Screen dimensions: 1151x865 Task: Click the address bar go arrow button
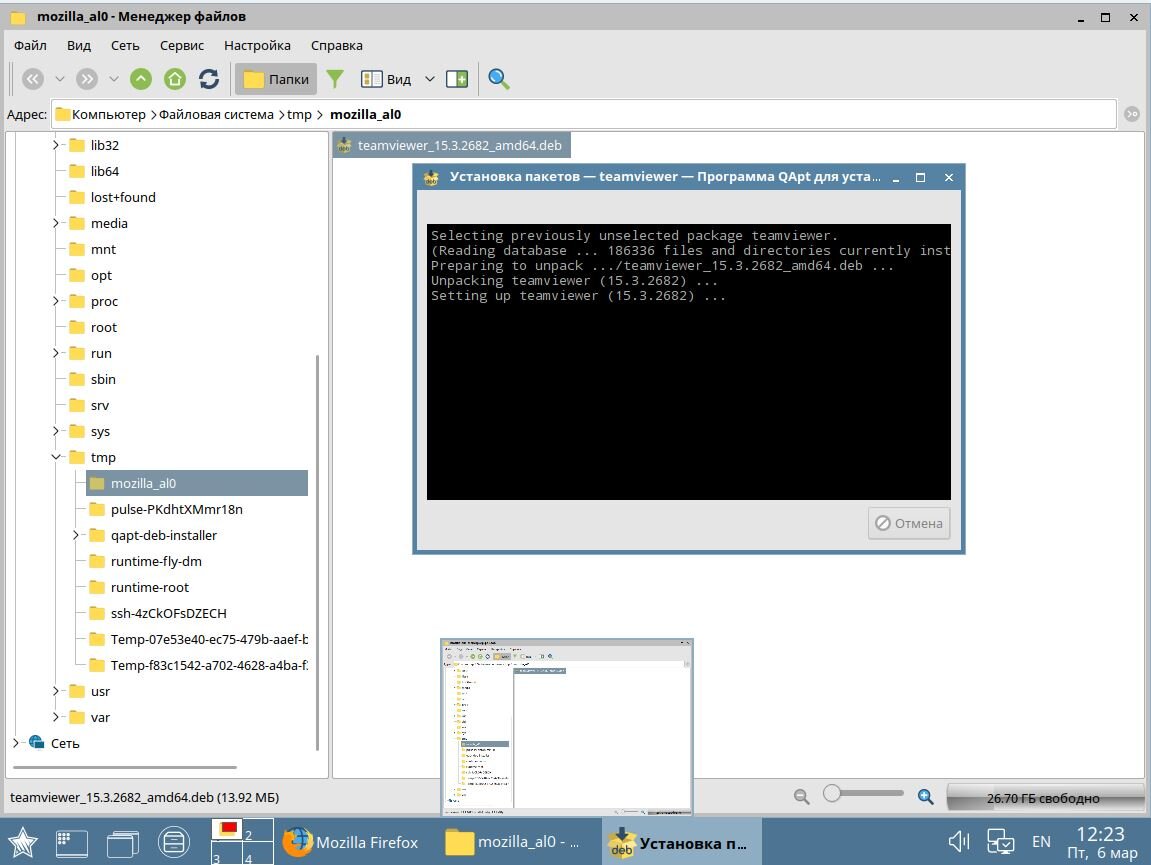pos(1132,115)
